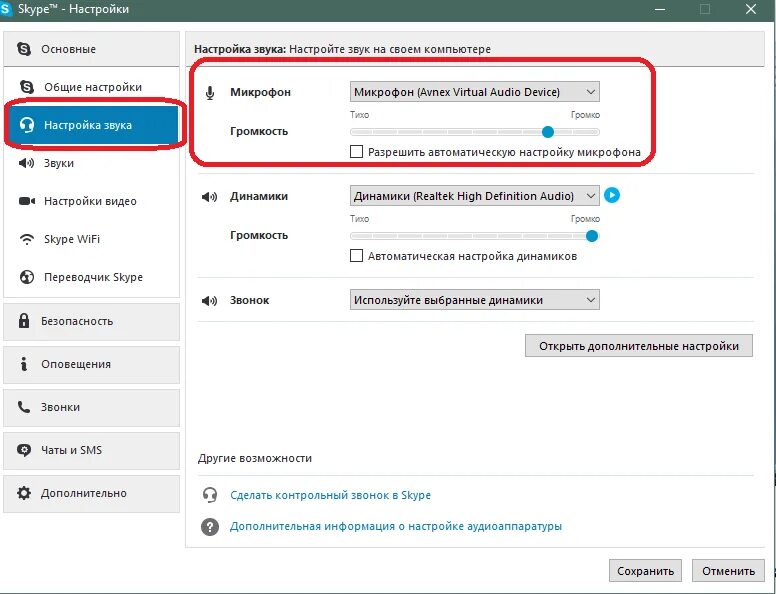Click the speaker icon next to Динамики
This screenshot has height=594, width=776.
(x=209, y=197)
